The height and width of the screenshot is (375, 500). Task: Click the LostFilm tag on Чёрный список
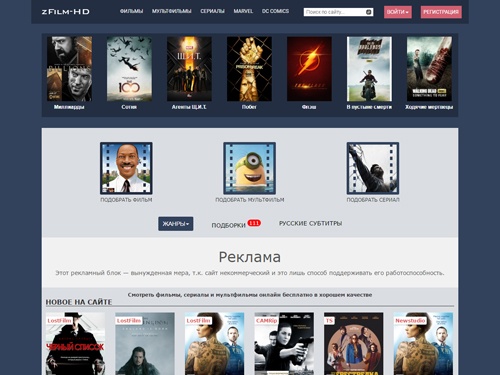[59, 321]
